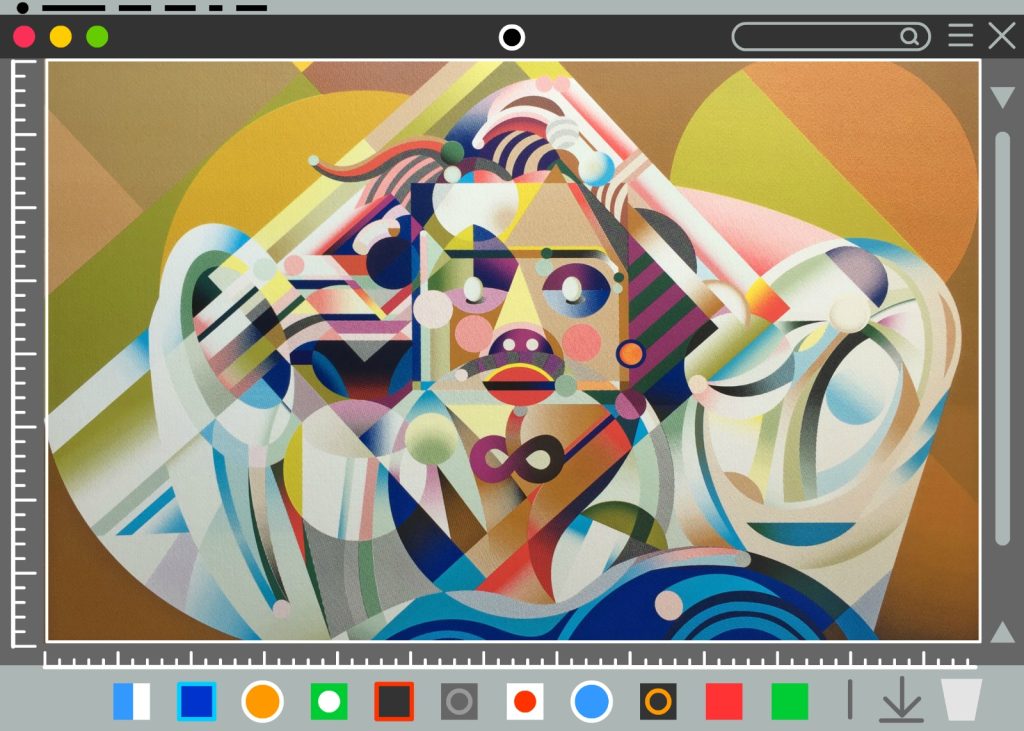Pick the blue circle with white border
This screenshot has height=731, width=1024.
pyautogui.click(x=591, y=701)
